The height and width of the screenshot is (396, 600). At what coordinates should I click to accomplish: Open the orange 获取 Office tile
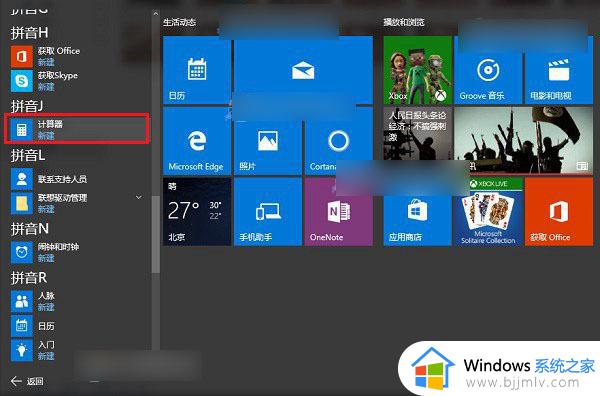coord(559,212)
